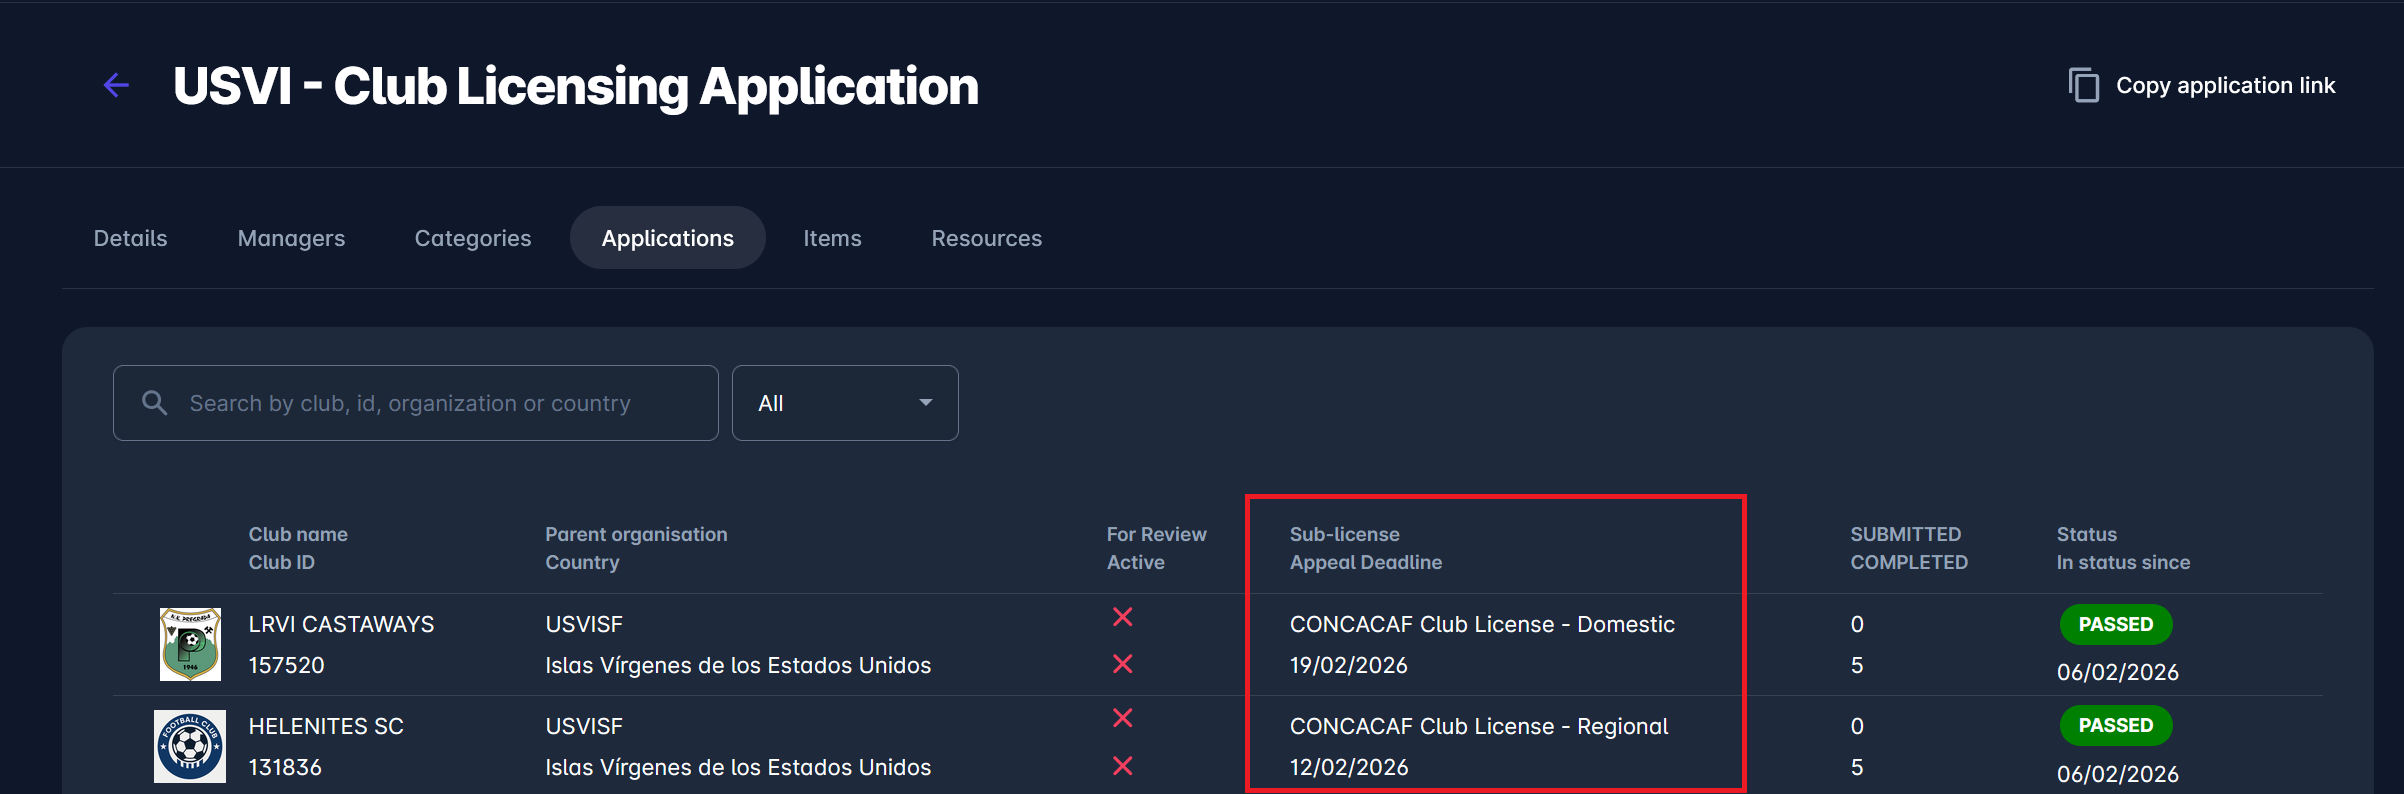
Task: Click the search magnifier icon
Action: [154, 403]
